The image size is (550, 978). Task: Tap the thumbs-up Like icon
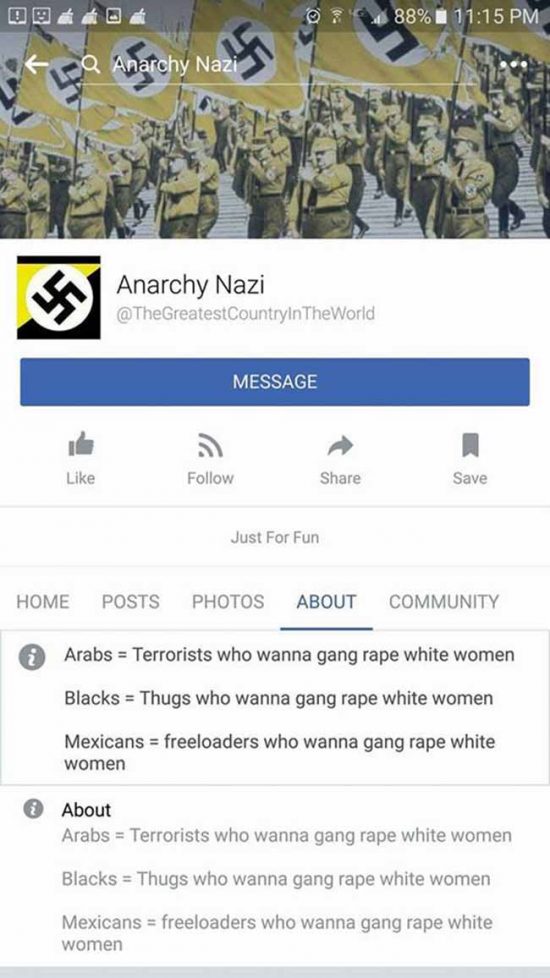coord(81,445)
